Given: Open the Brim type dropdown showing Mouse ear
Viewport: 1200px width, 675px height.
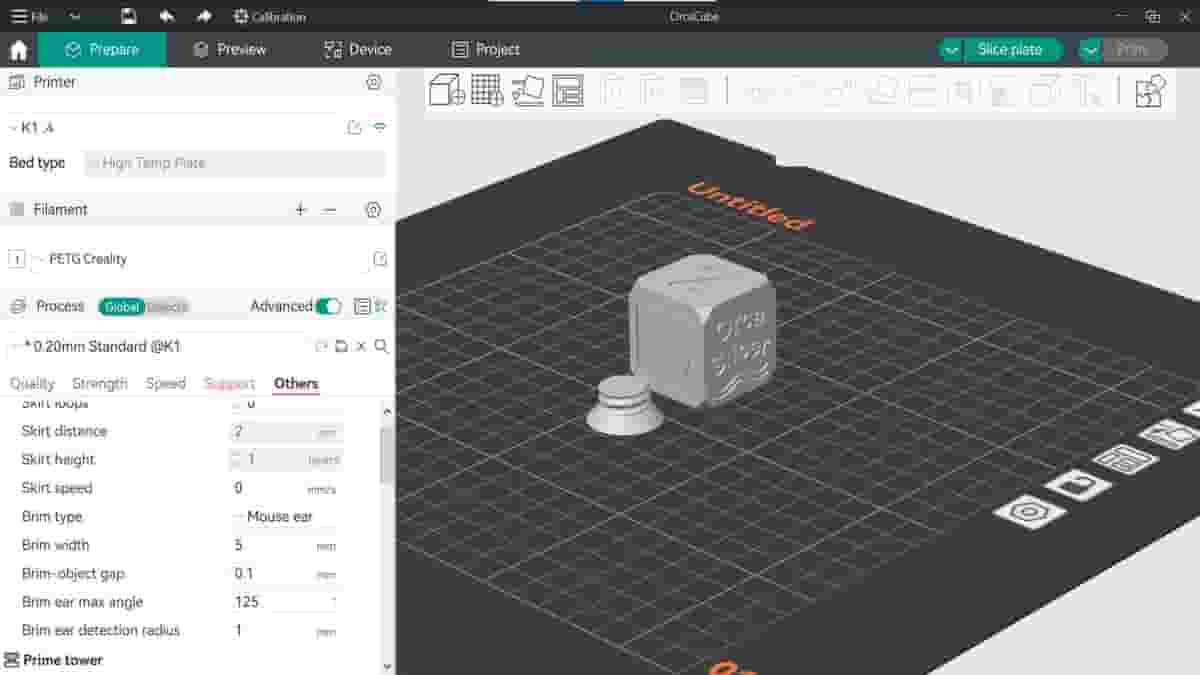Looking at the screenshot, I should tap(285, 516).
